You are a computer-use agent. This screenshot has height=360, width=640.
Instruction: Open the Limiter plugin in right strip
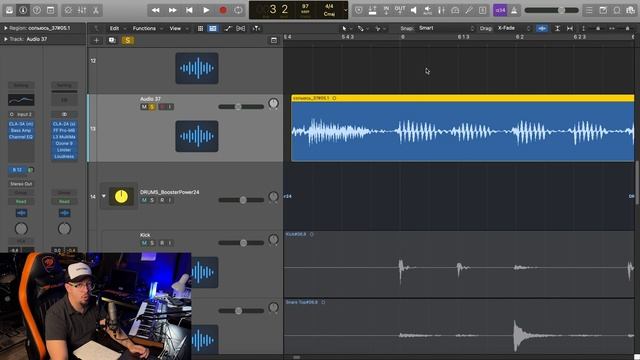point(64,150)
